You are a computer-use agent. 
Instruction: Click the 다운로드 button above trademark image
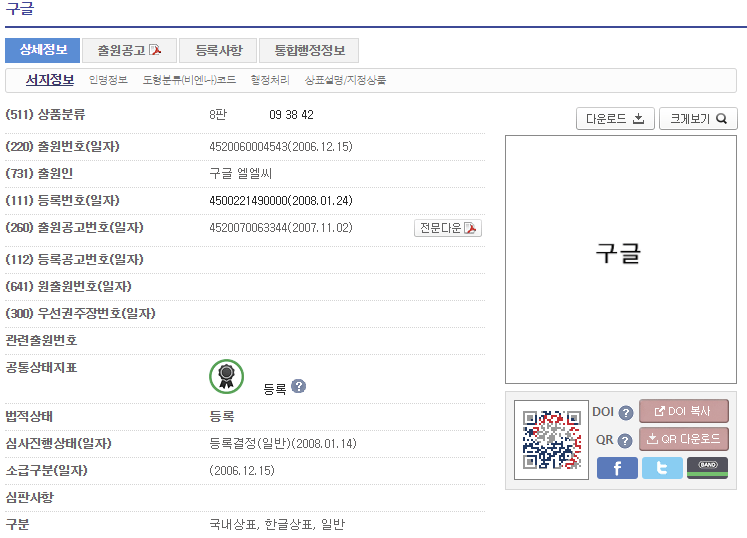(x=615, y=119)
